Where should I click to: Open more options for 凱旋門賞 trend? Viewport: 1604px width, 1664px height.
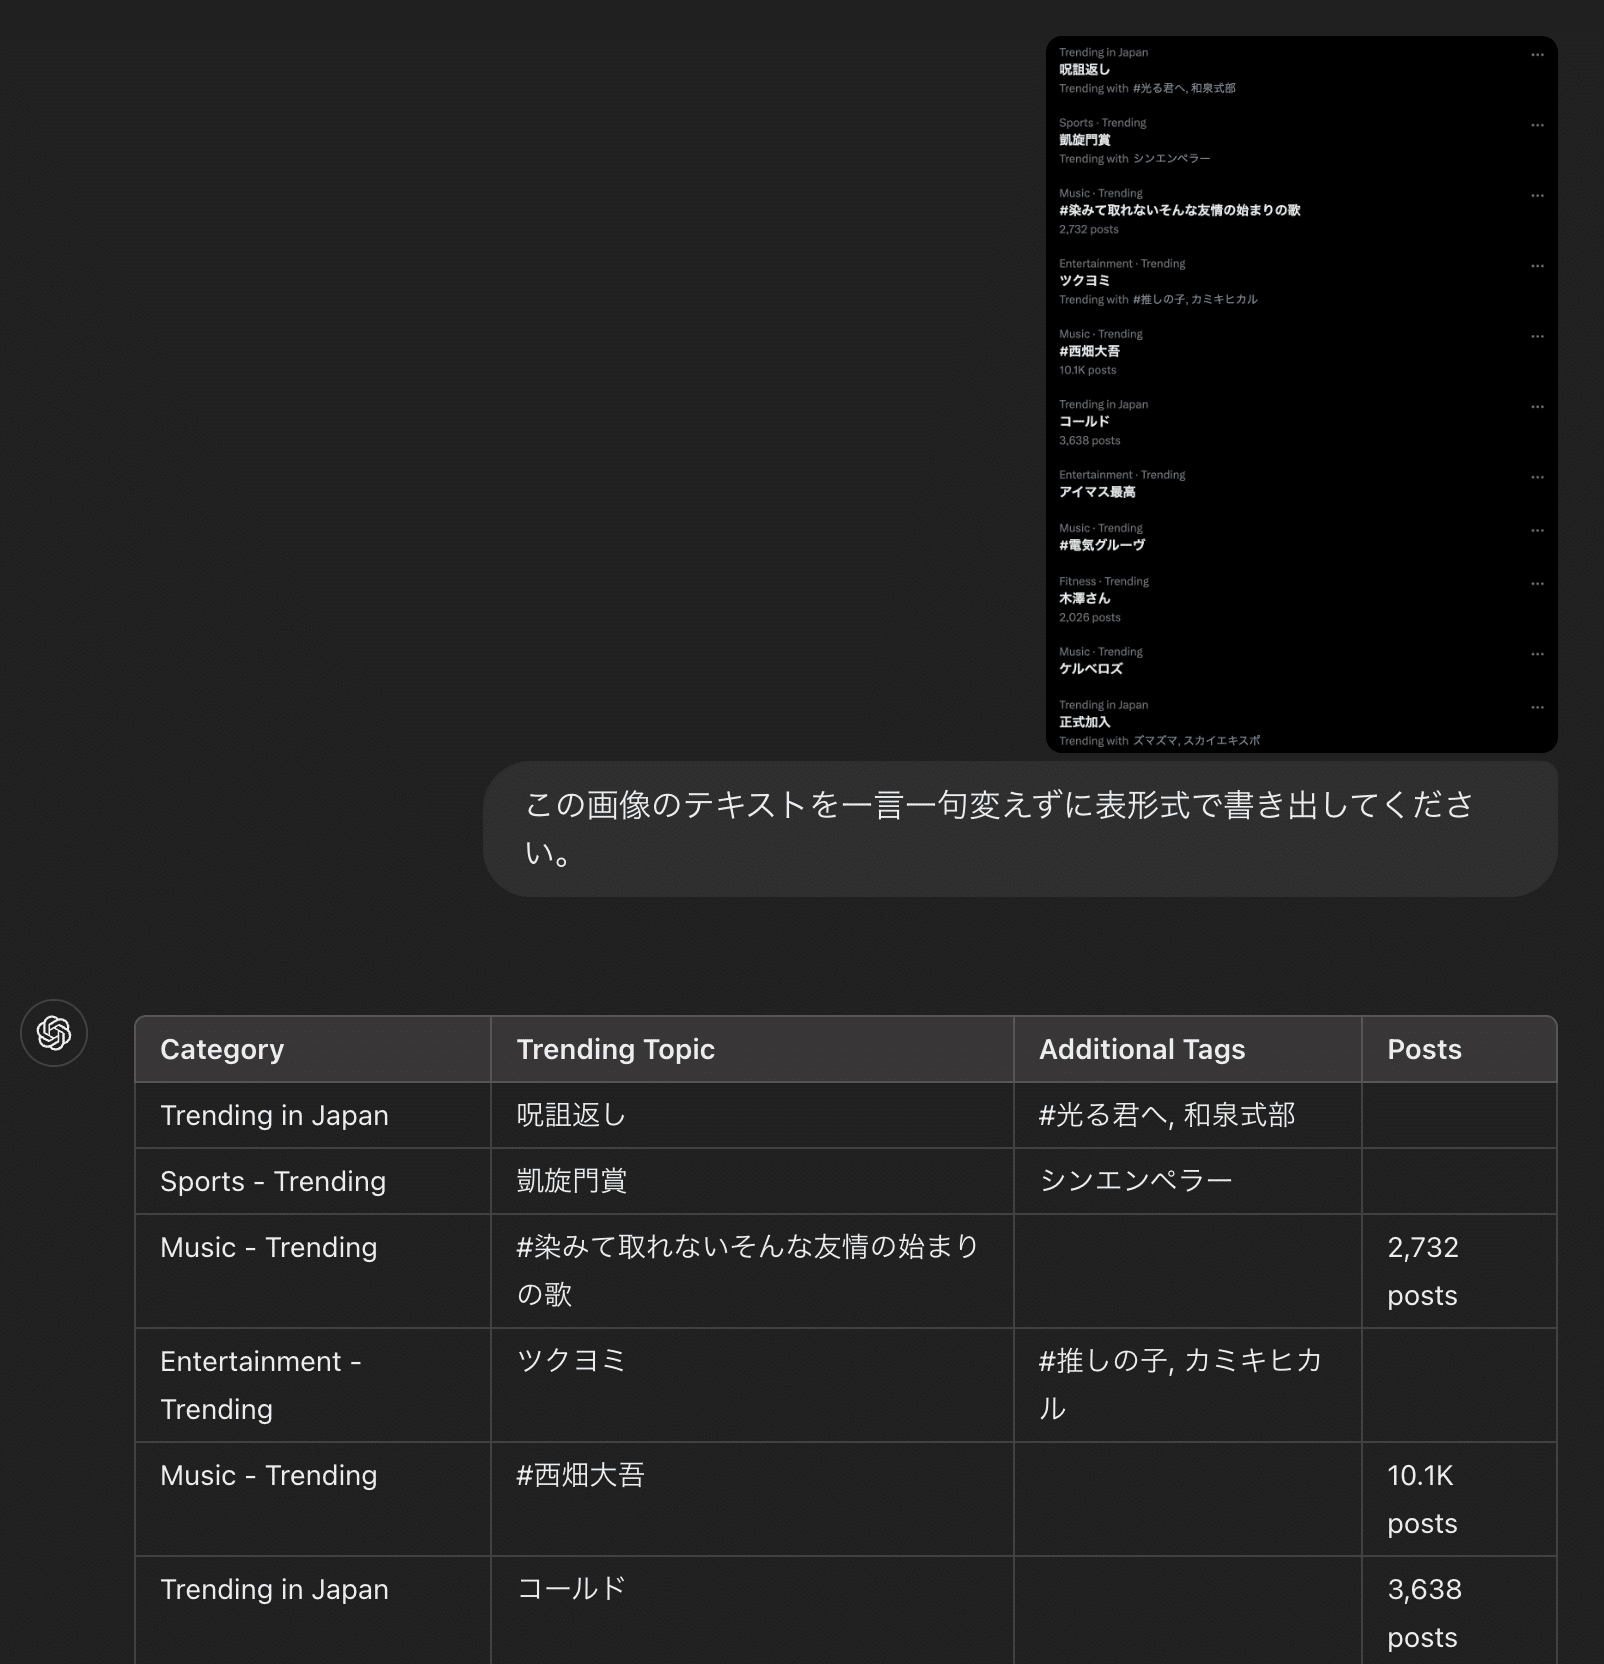pyautogui.click(x=1537, y=125)
